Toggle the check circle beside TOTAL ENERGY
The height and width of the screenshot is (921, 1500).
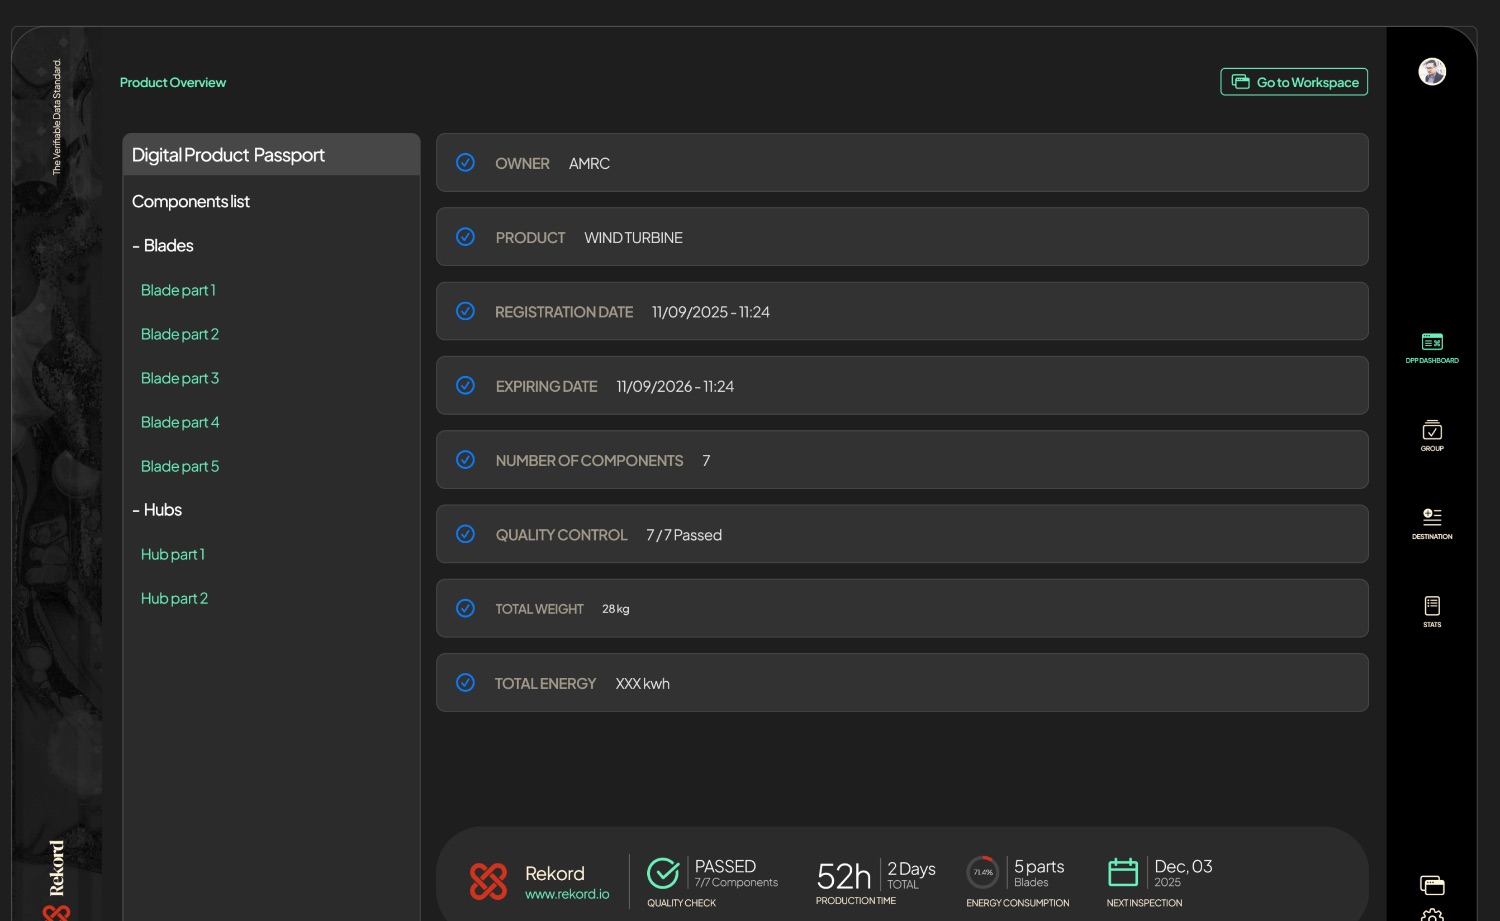click(466, 682)
